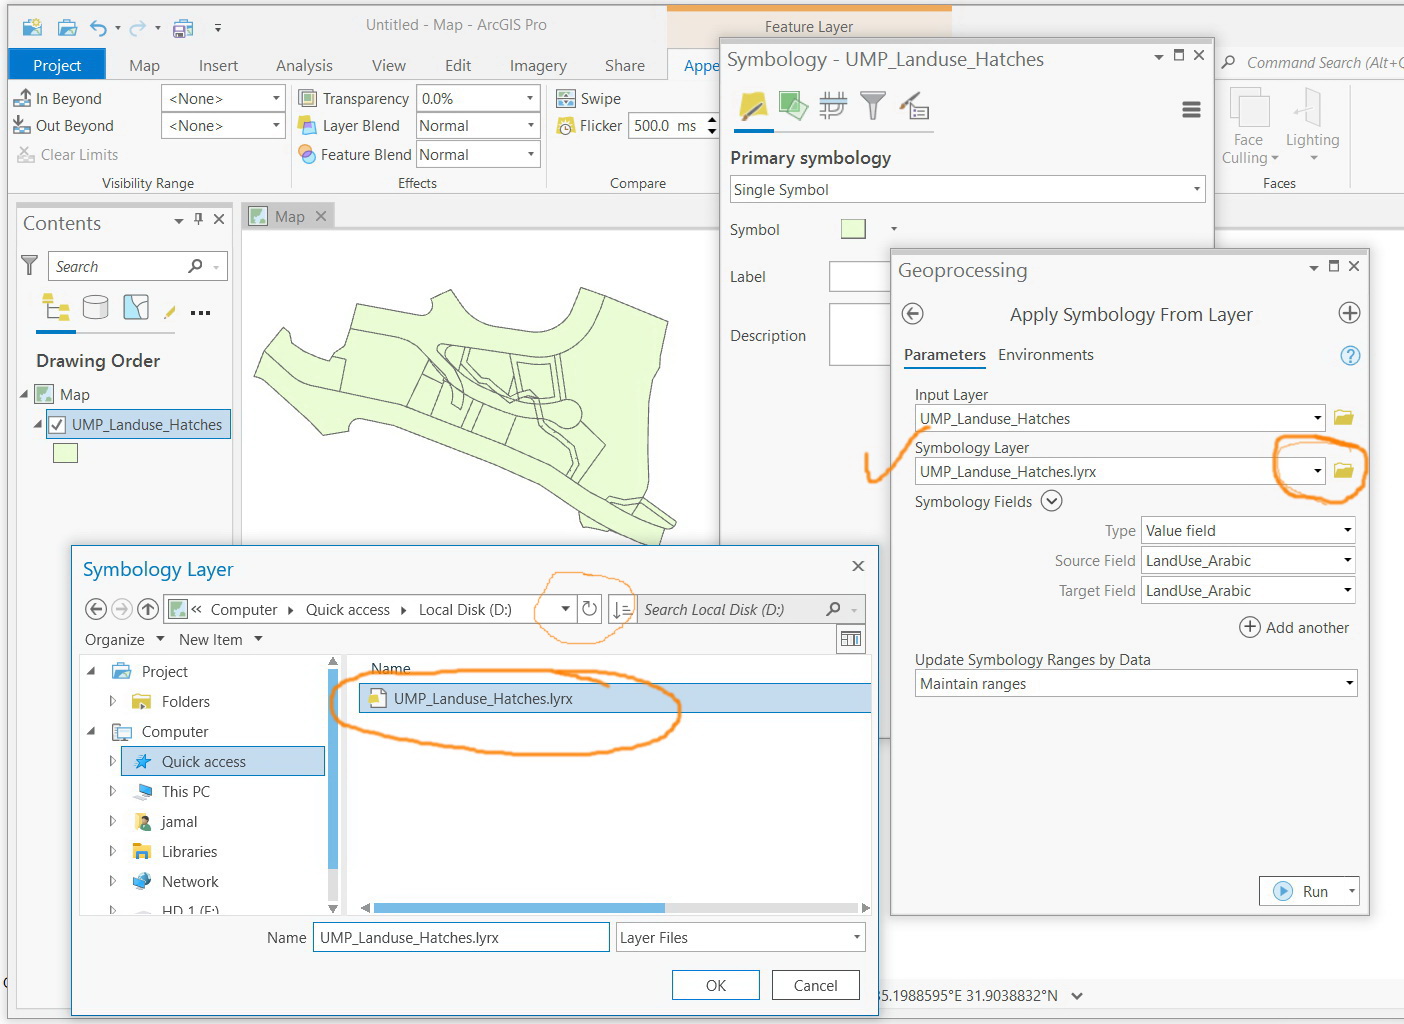Open the Primary symbology tab in Symbology pane

point(753,105)
